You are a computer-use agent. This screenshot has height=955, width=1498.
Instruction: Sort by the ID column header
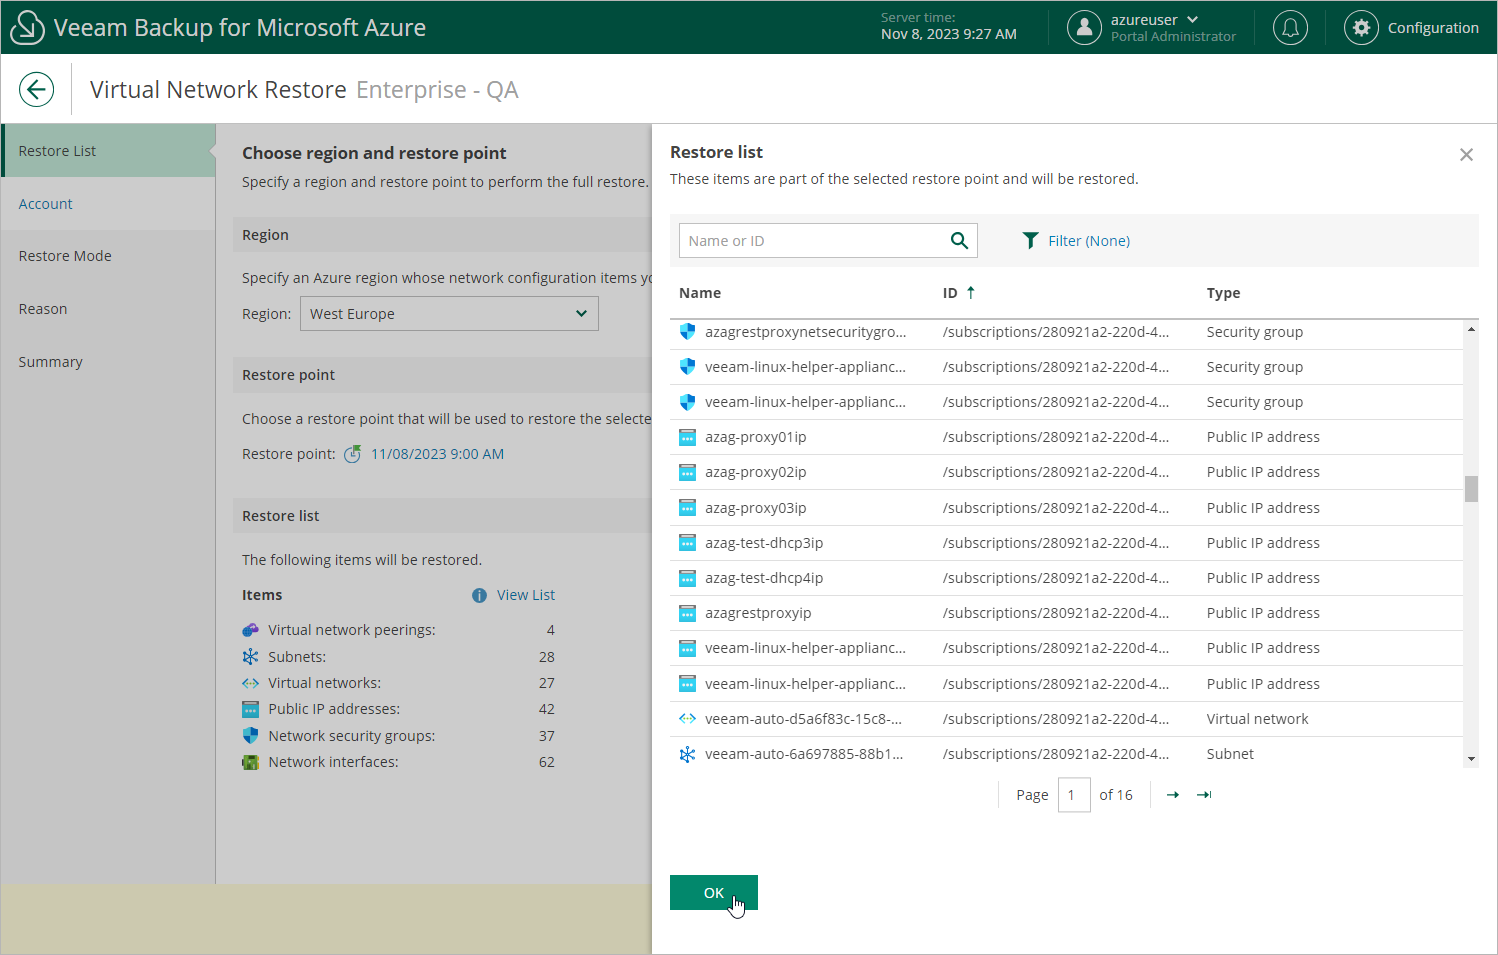(x=950, y=293)
